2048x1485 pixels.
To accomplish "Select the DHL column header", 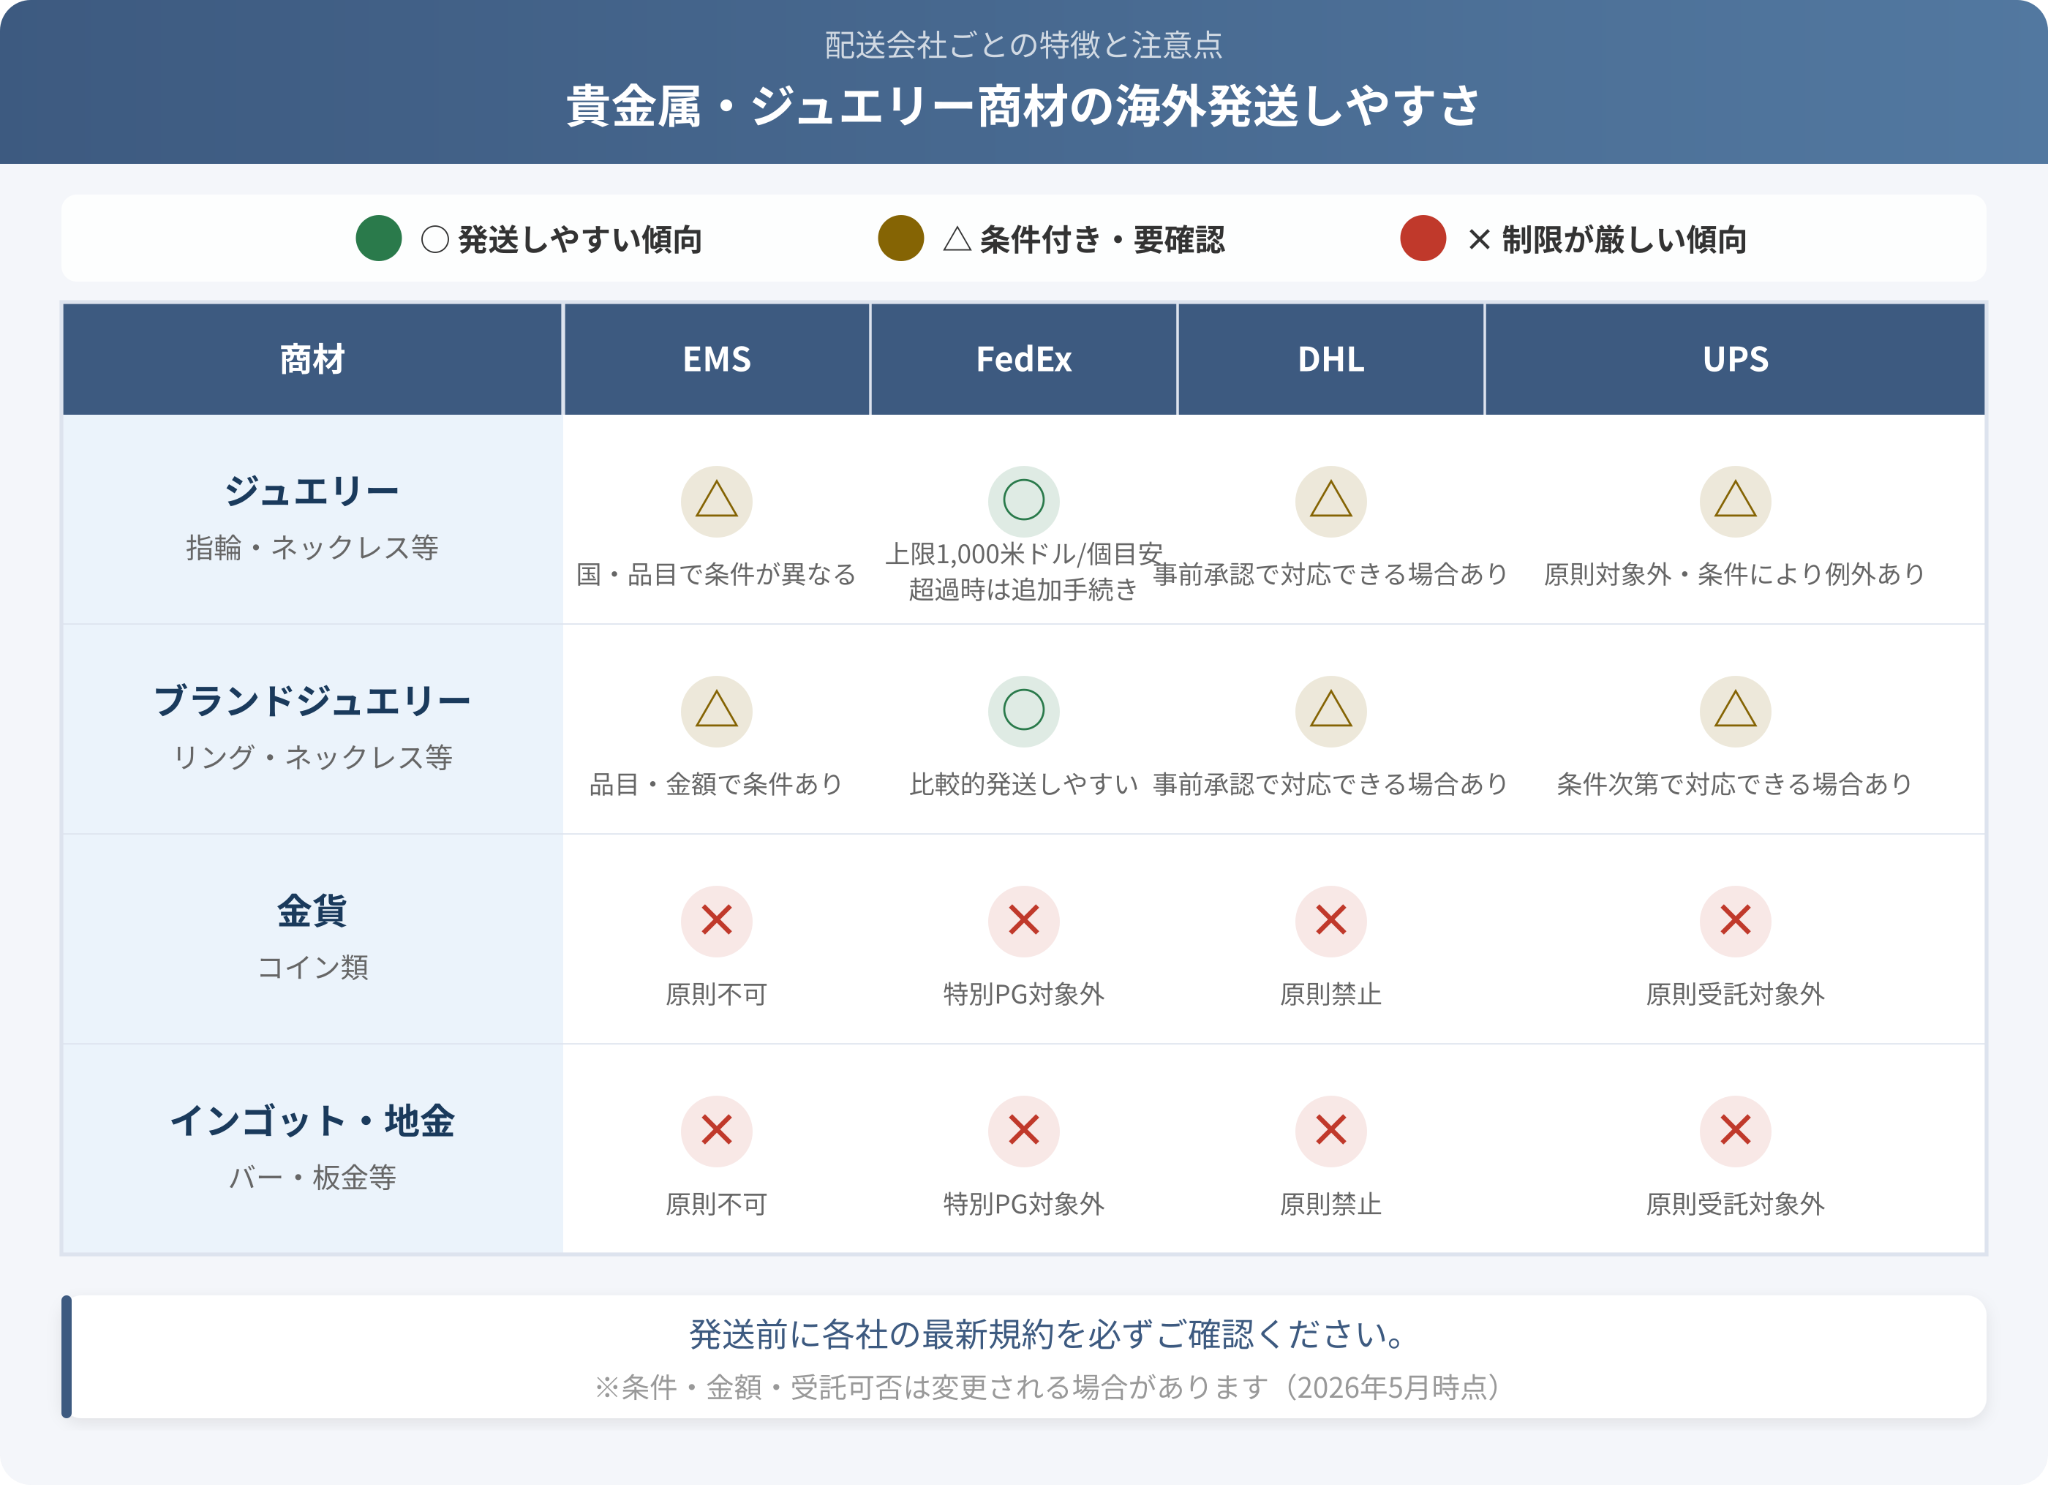I will click(1330, 359).
